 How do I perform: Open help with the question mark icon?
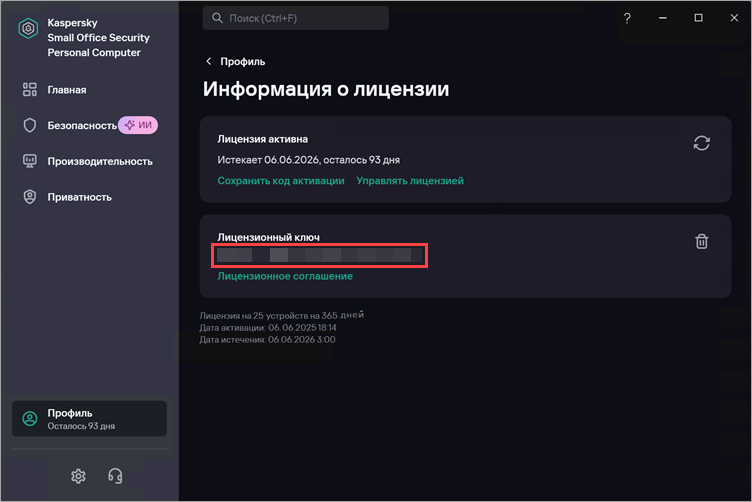click(627, 18)
